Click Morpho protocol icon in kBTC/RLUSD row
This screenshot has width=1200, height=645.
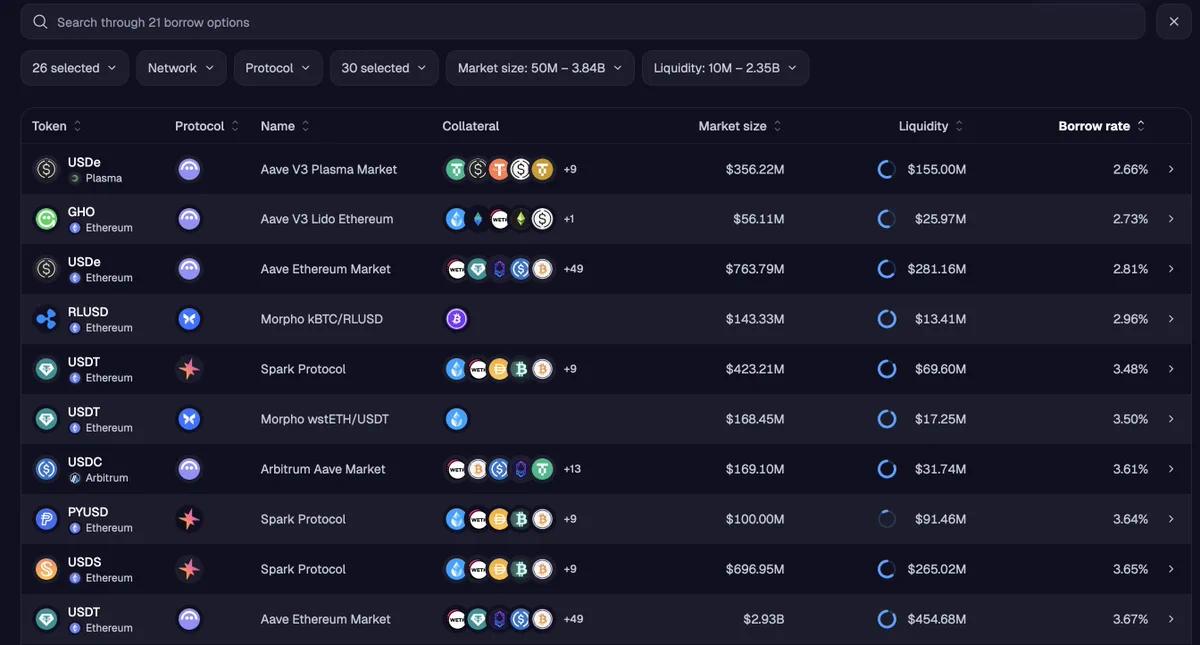[189, 319]
